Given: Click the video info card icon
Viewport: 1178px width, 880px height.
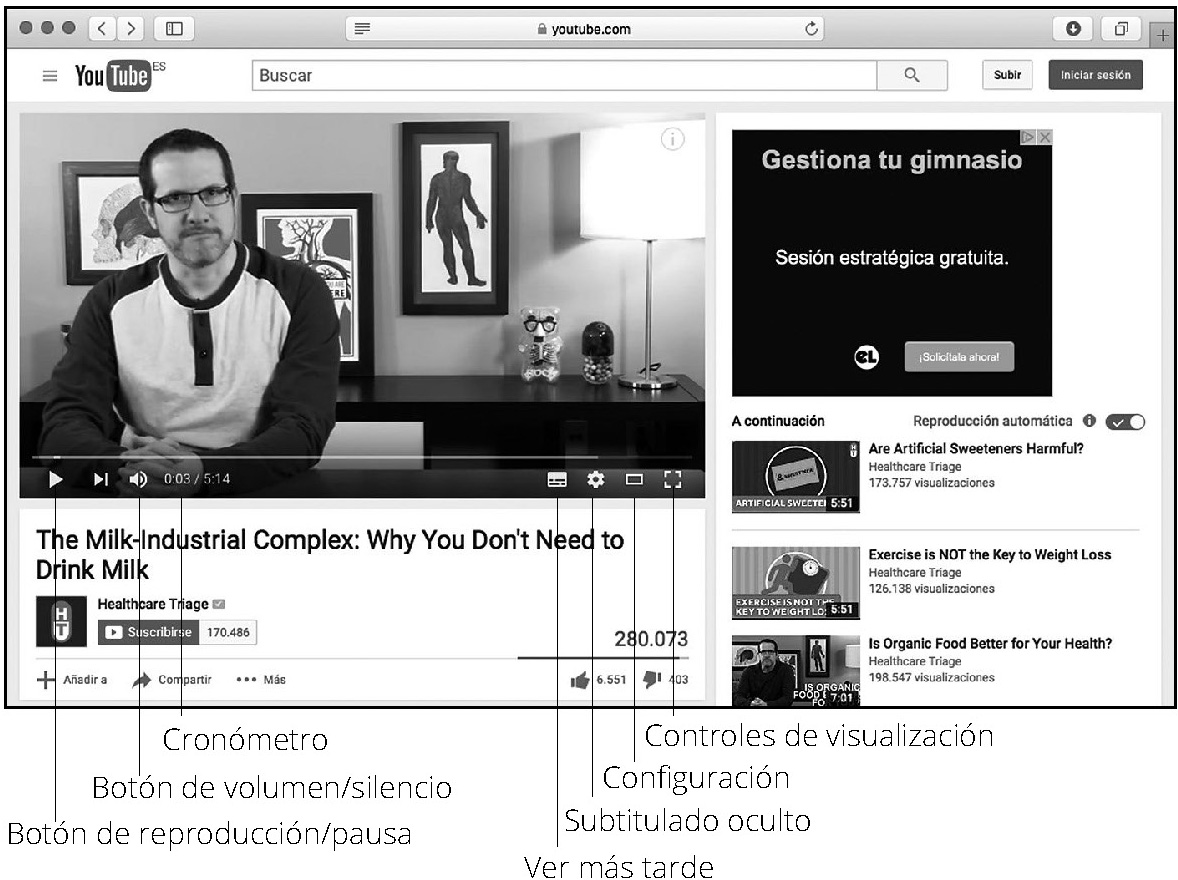Looking at the screenshot, I should click(673, 140).
